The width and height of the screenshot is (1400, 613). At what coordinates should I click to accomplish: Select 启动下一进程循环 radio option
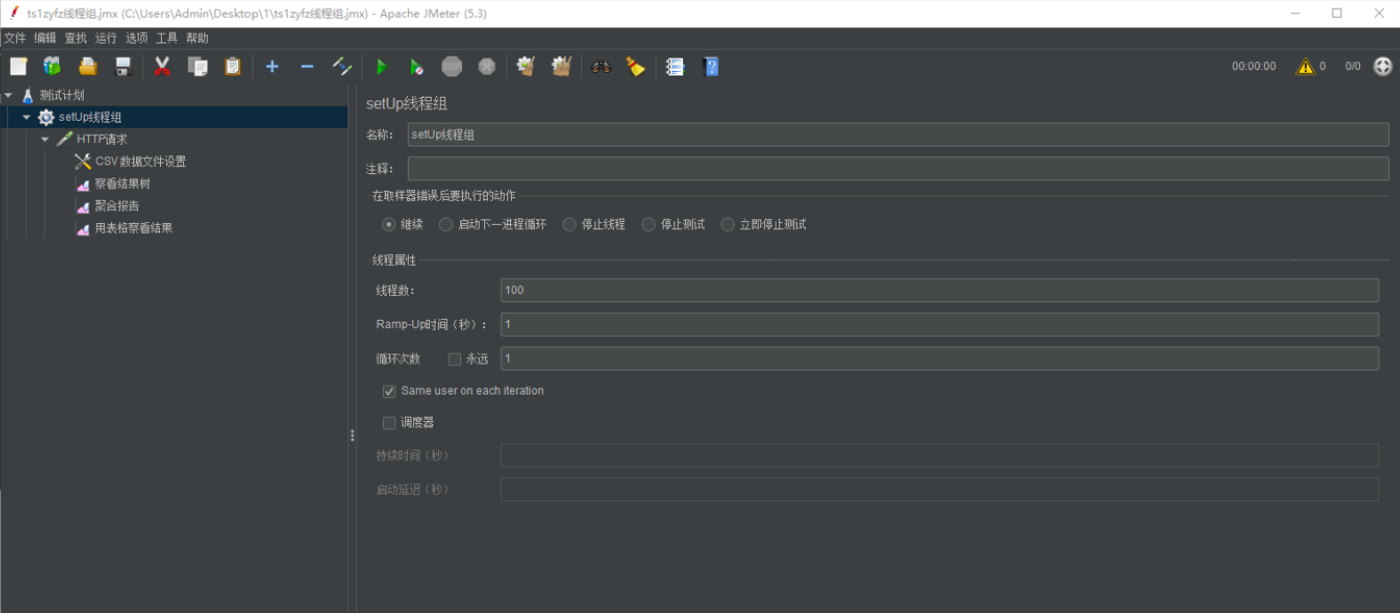[x=447, y=224]
